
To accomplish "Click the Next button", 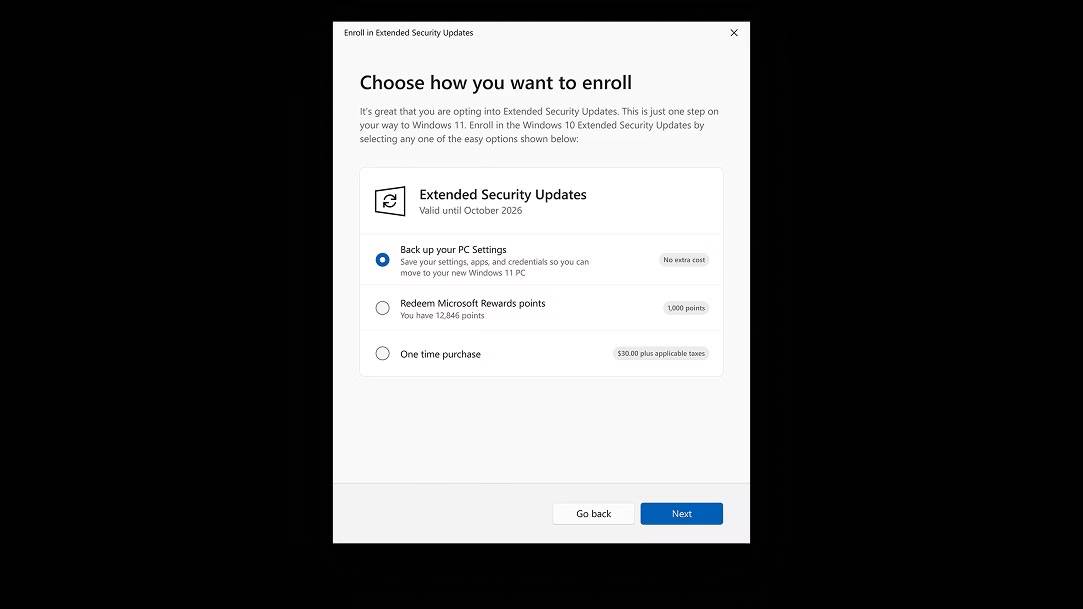I will pos(681,514).
